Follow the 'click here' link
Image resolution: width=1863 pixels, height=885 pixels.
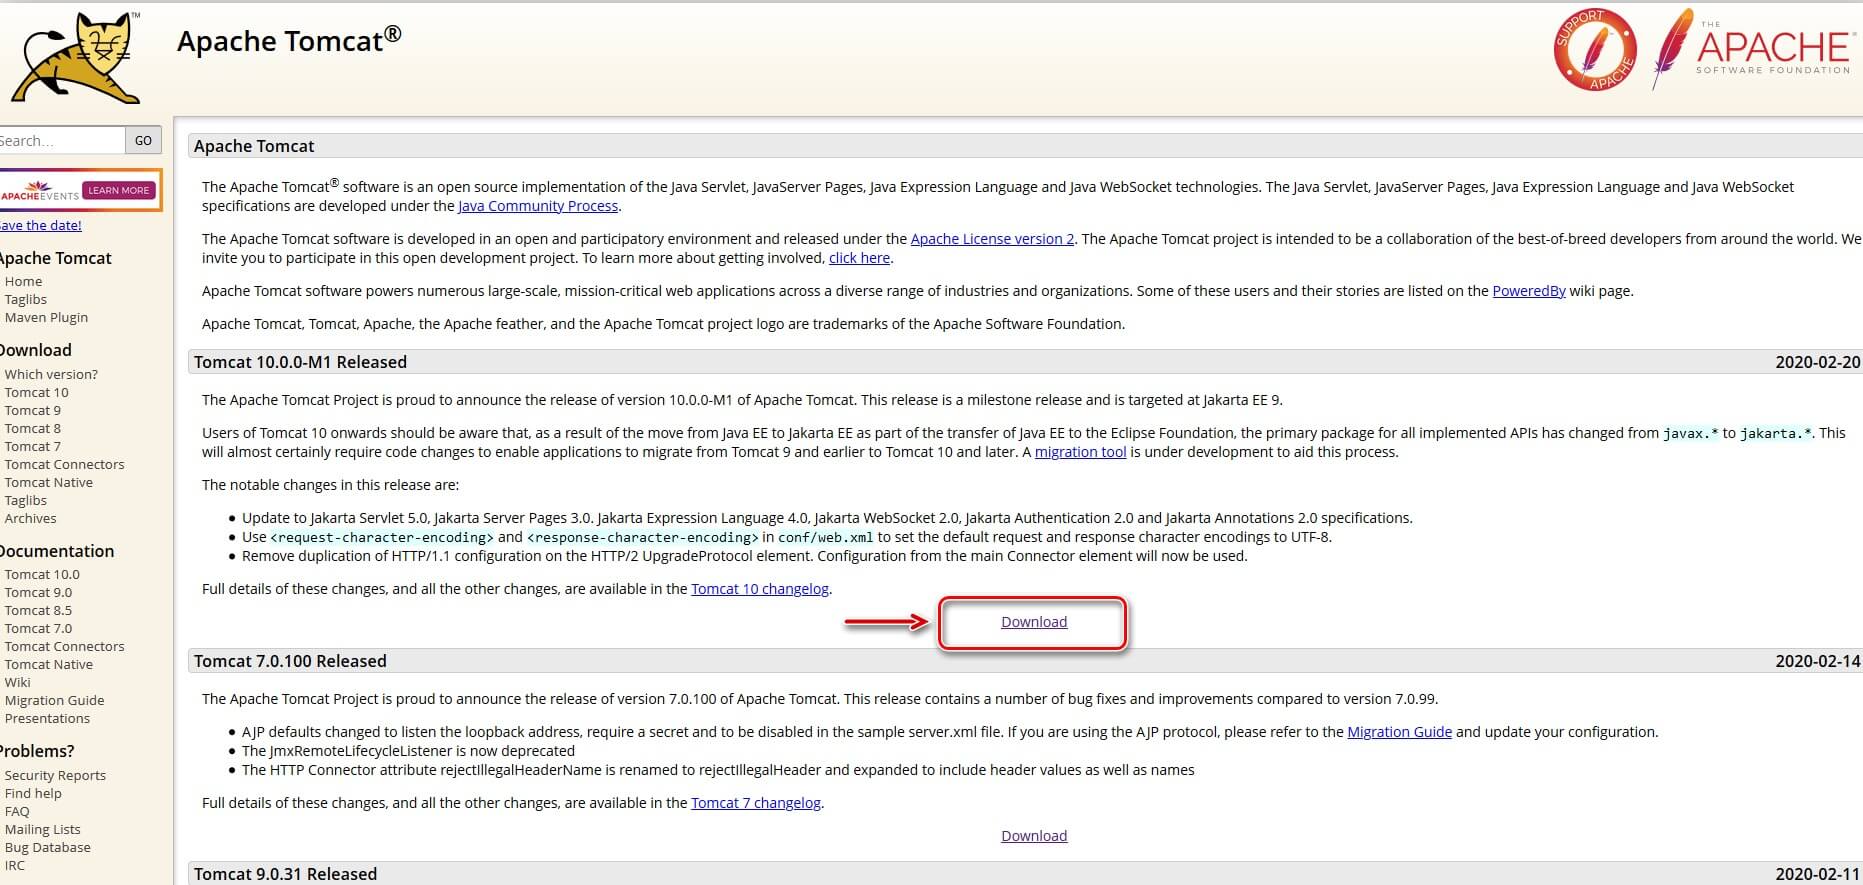click(x=859, y=258)
